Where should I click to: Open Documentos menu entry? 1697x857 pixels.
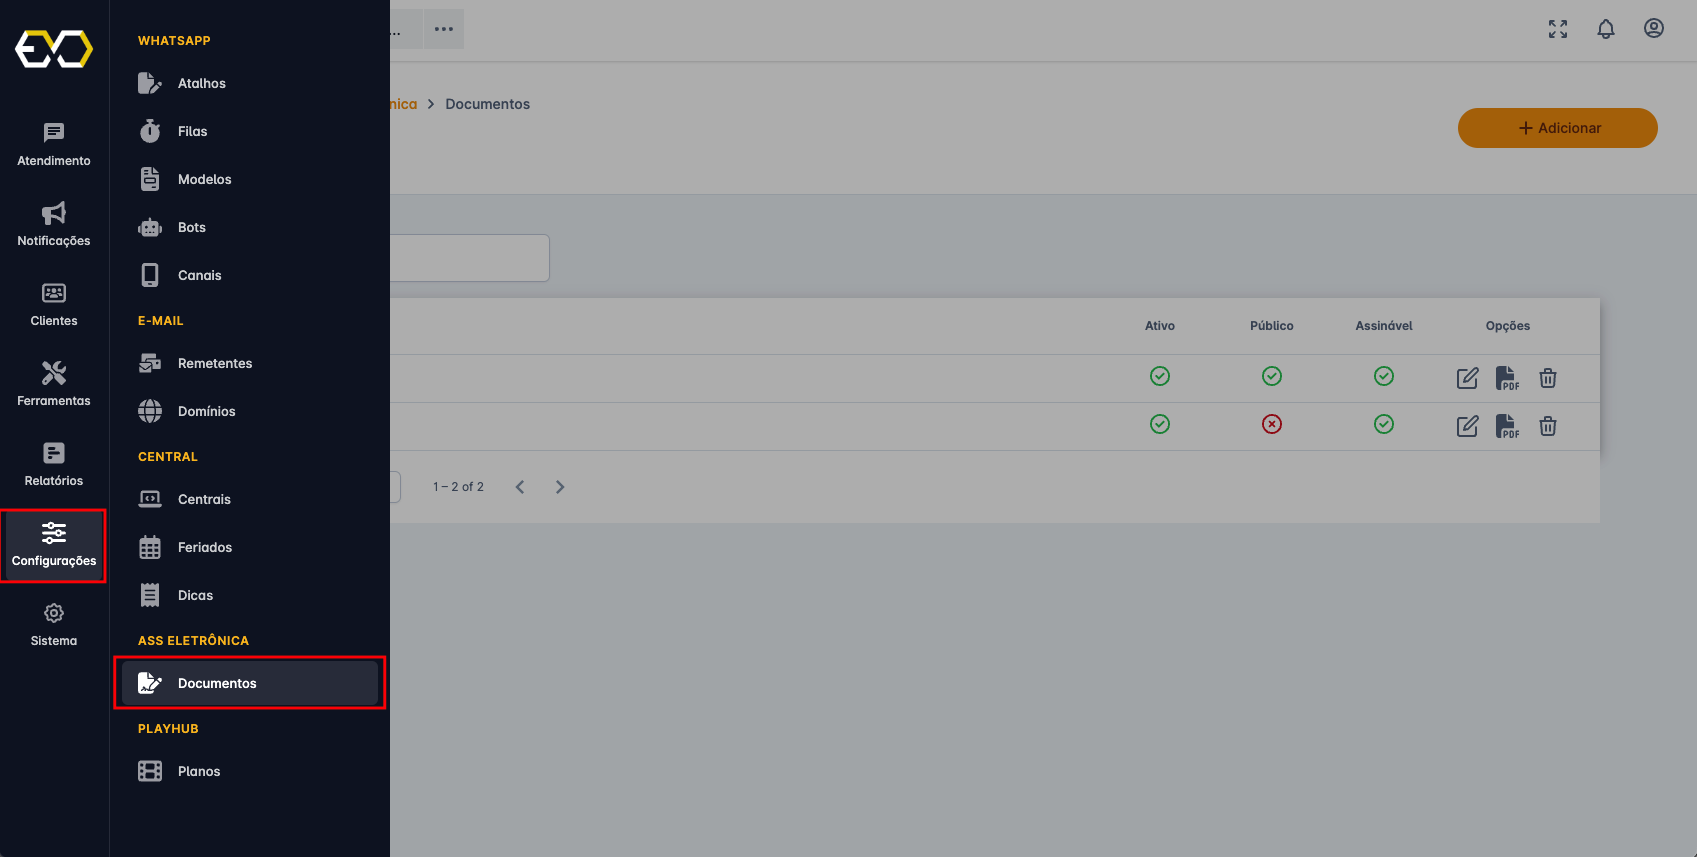pos(217,683)
